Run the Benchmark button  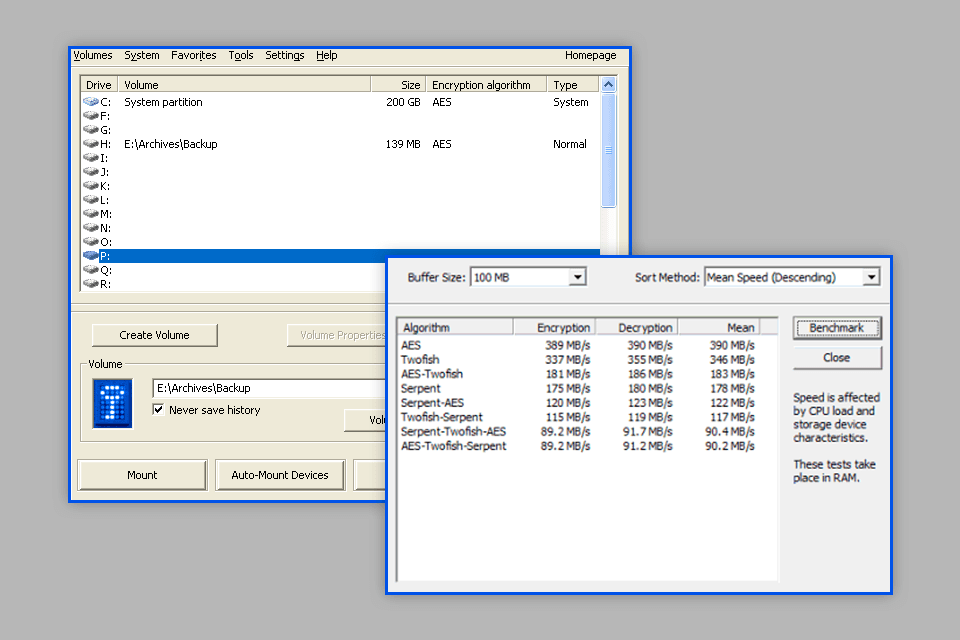coord(837,328)
